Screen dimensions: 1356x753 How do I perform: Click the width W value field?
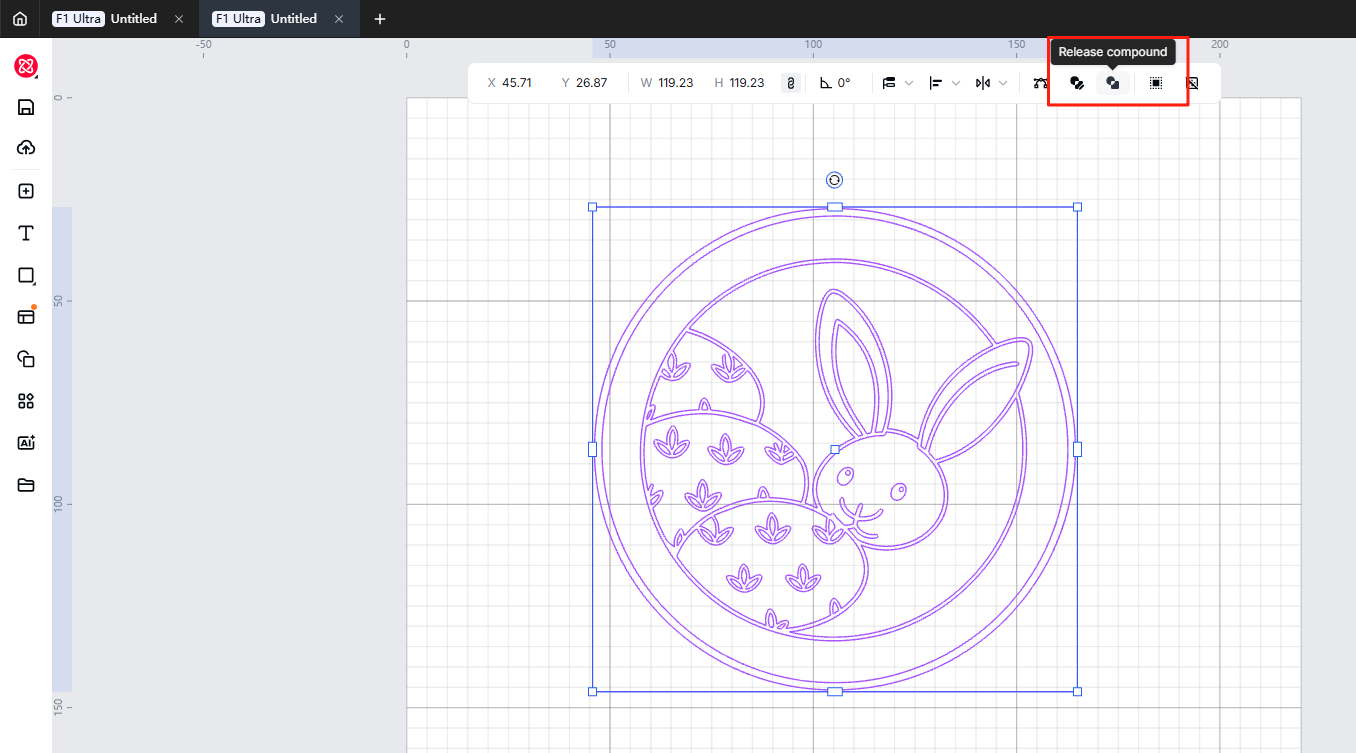(x=675, y=83)
